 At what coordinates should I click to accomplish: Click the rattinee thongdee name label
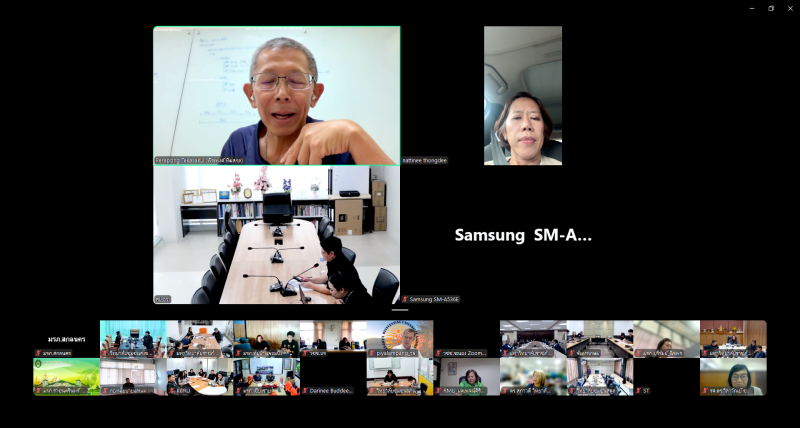[x=425, y=160]
